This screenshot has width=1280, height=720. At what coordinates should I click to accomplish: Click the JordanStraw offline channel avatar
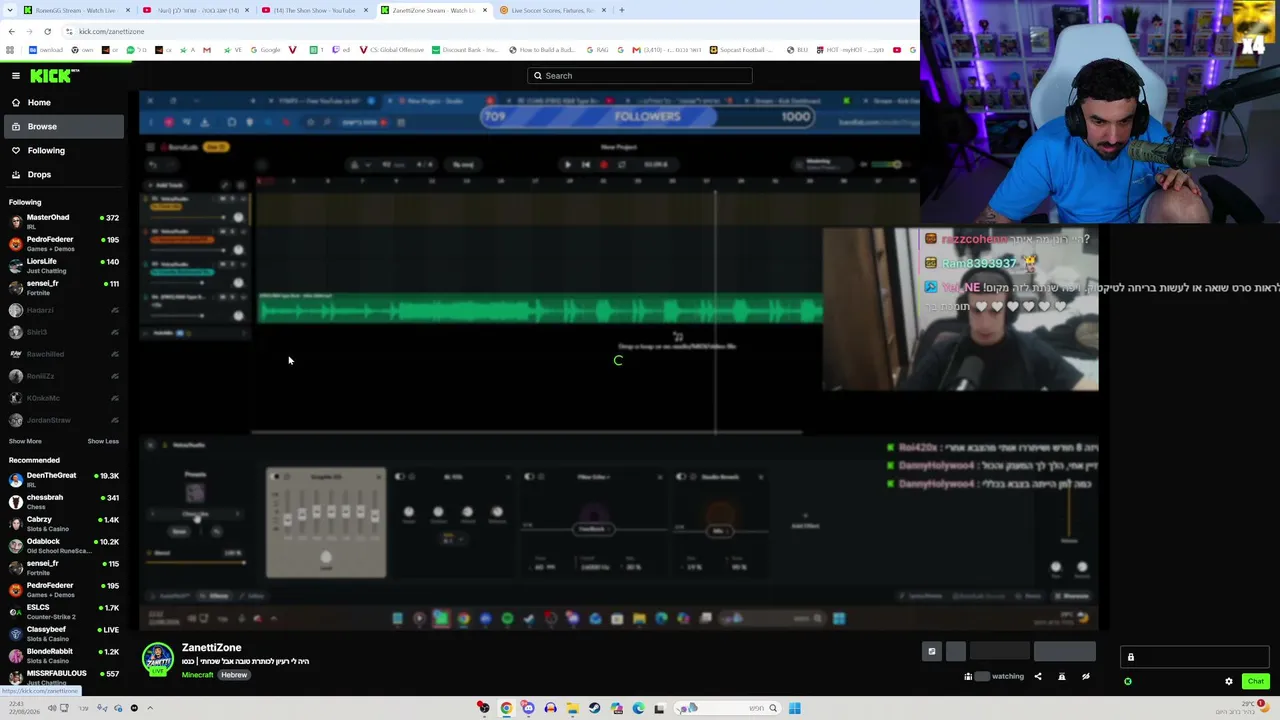[15, 420]
